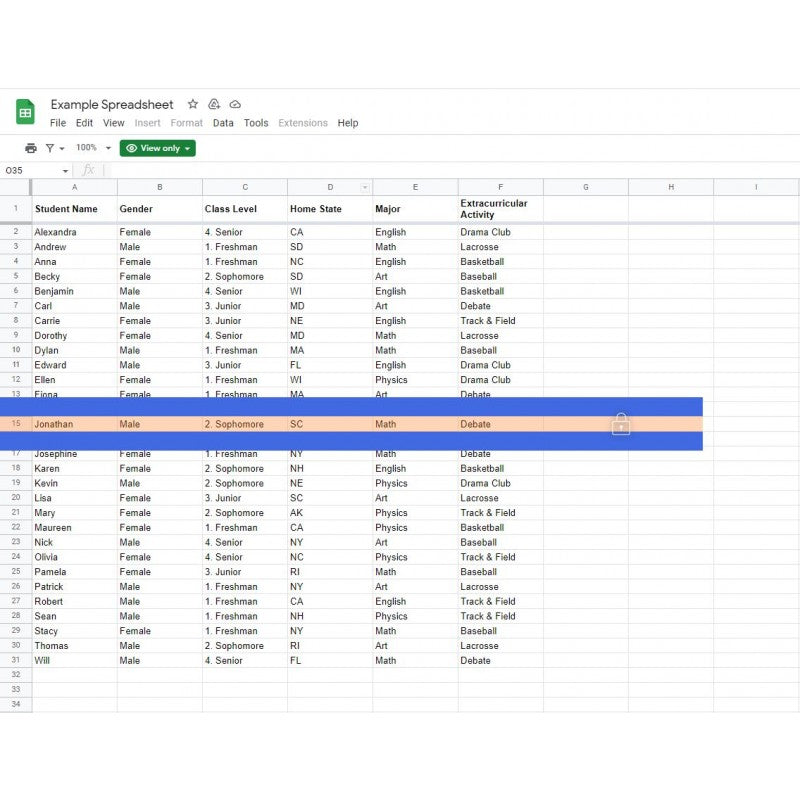This screenshot has width=800, height=800.
Task: Open the Data menu
Action: pos(223,123)
